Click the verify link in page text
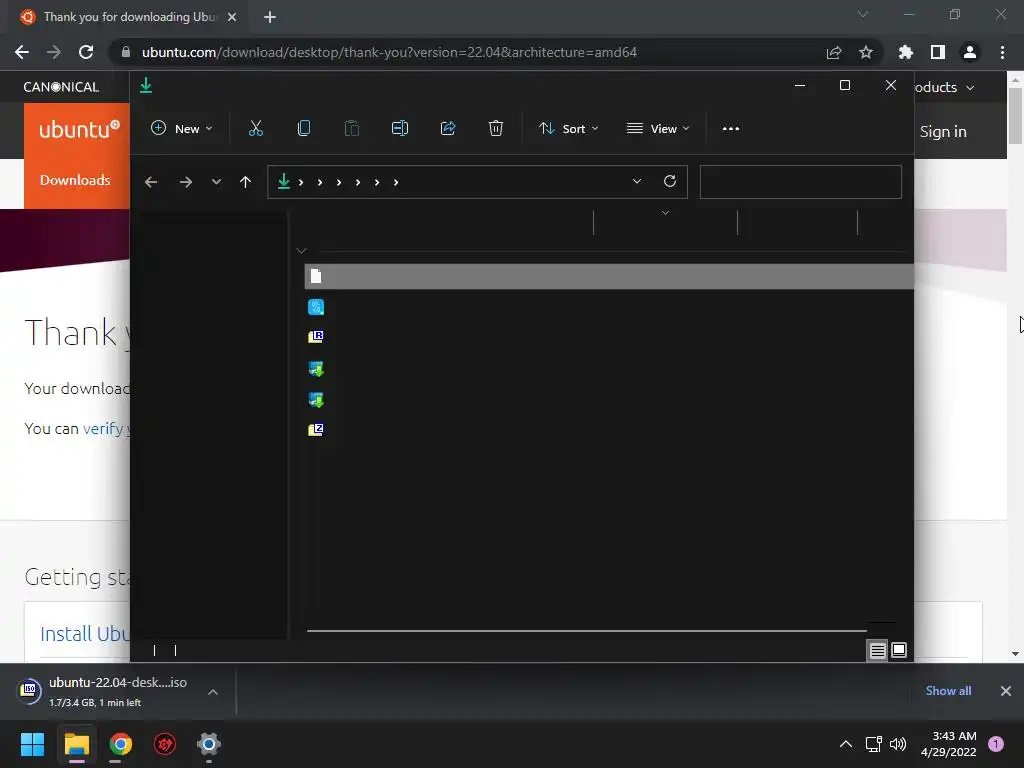This screenshot has height=768, width=1024. point(103,428)
